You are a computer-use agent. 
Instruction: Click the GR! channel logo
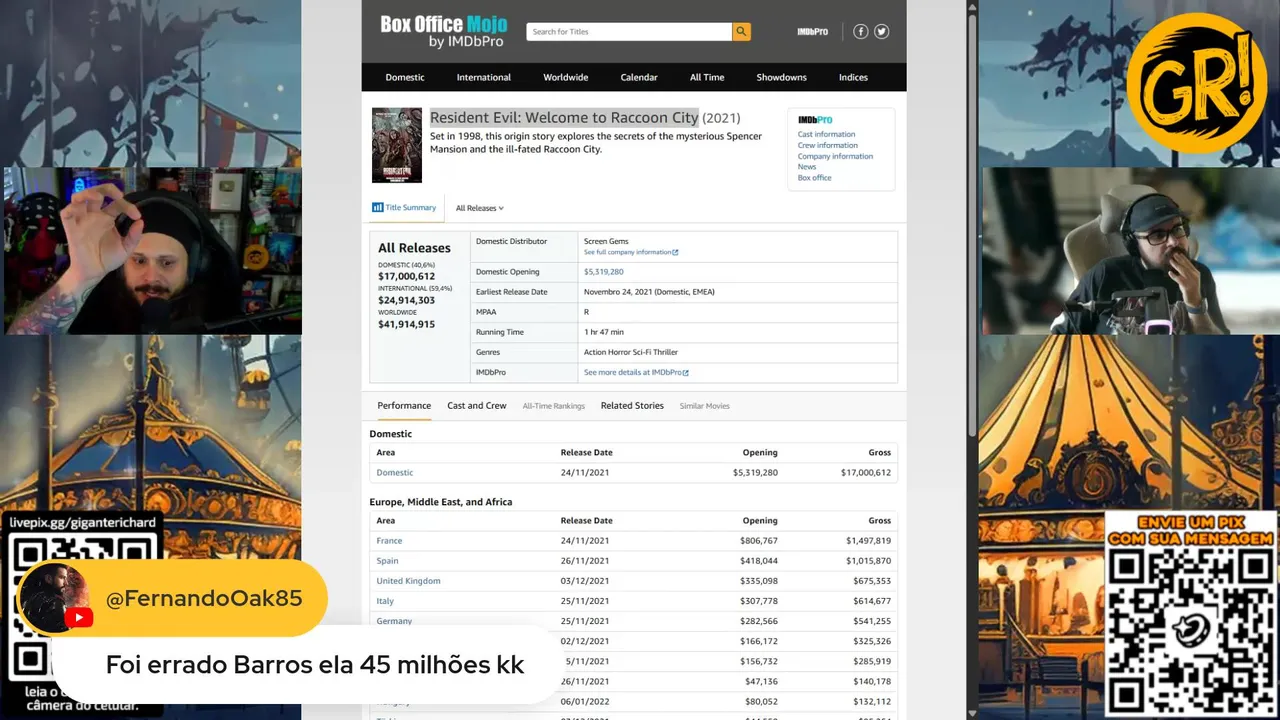click(x=1197, y=84)
